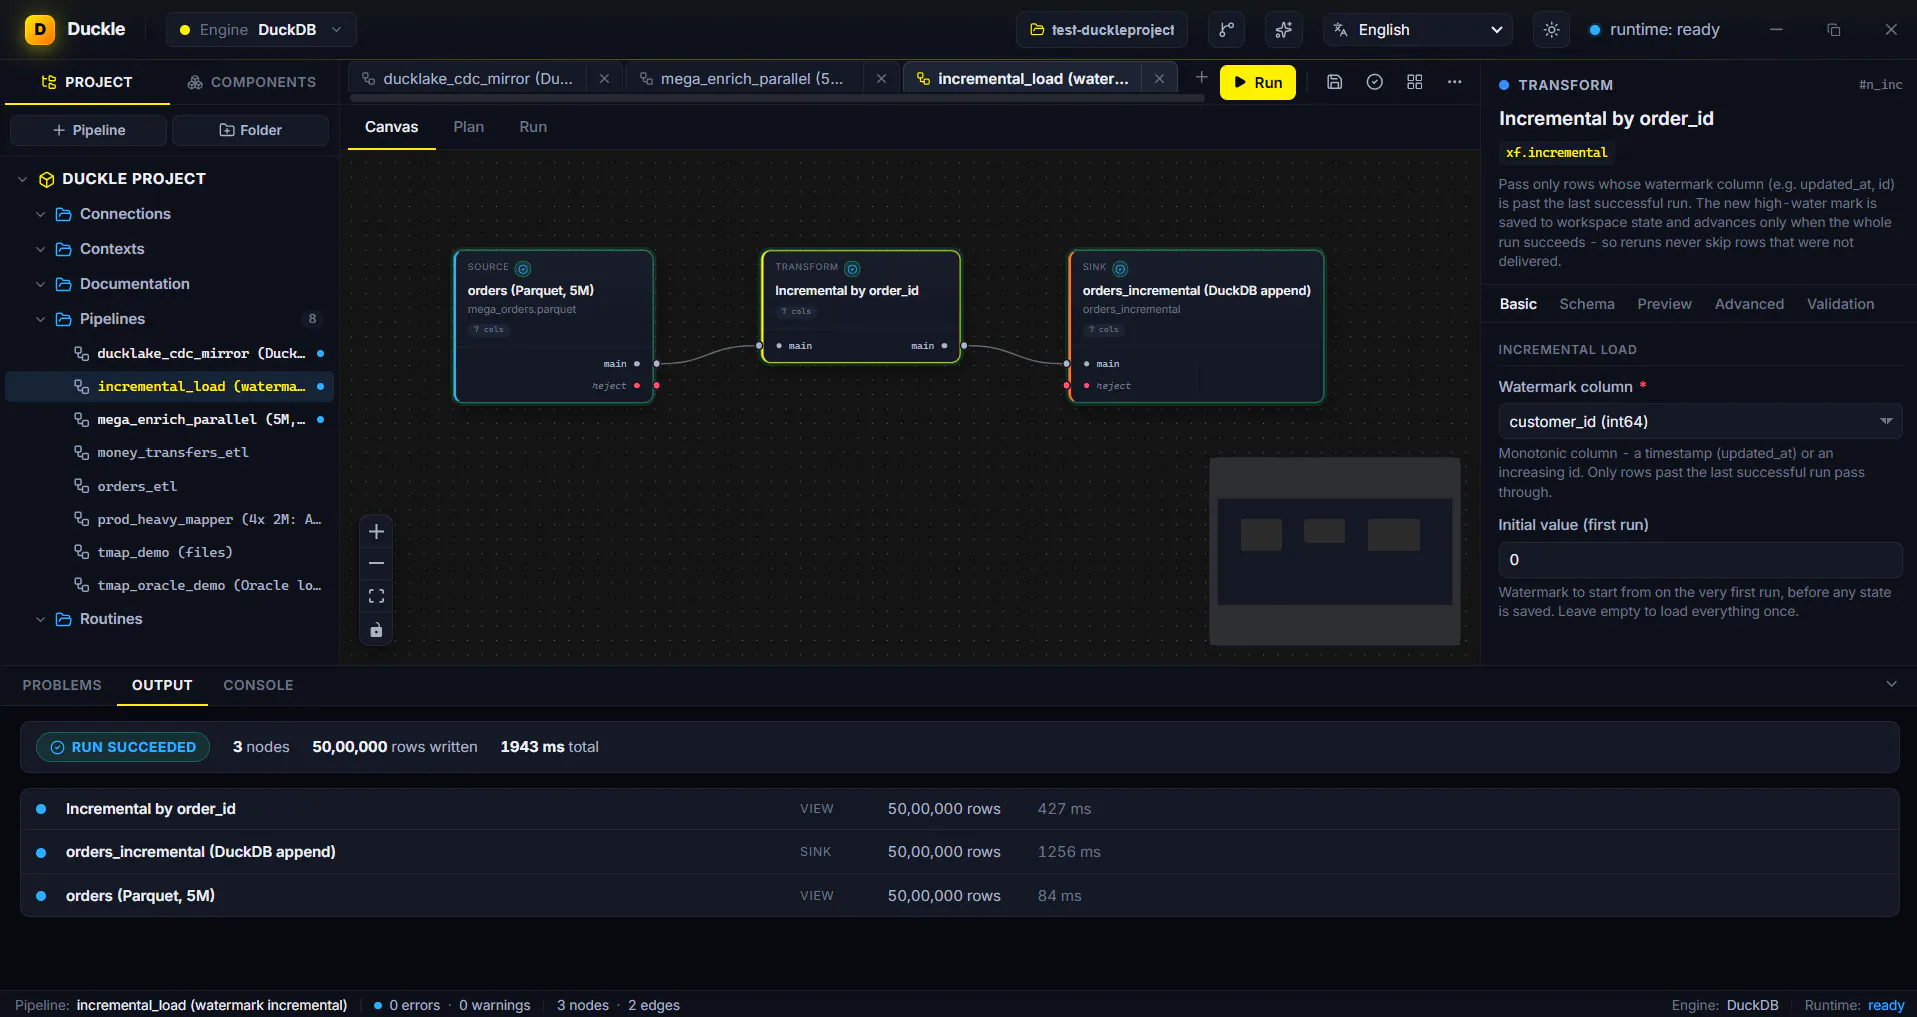The width and height of the screenshot is (1917, 1017).
Task: Zoom in on the canvas
Action: (x=376, y=531)
